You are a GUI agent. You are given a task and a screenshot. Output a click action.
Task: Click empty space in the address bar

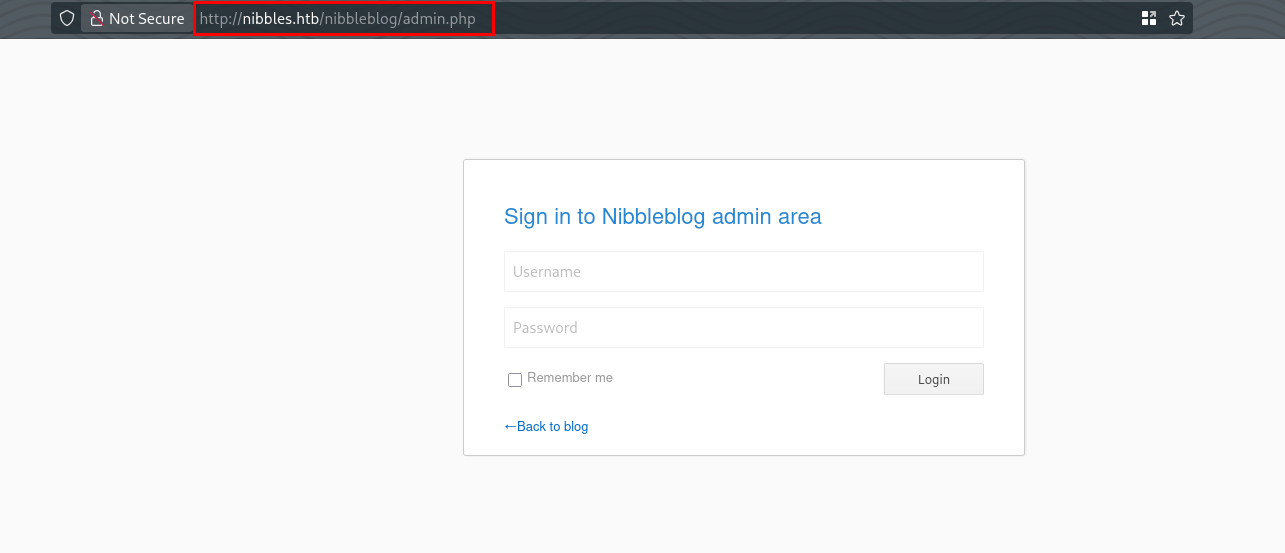[800, 18]
